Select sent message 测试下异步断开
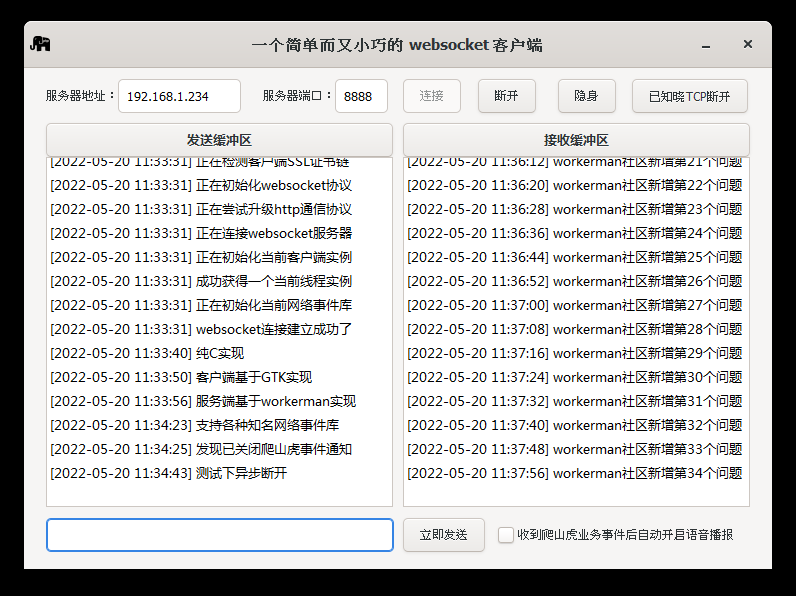The height and width of the screenshot is (596, 796). (x=169, y=474)
